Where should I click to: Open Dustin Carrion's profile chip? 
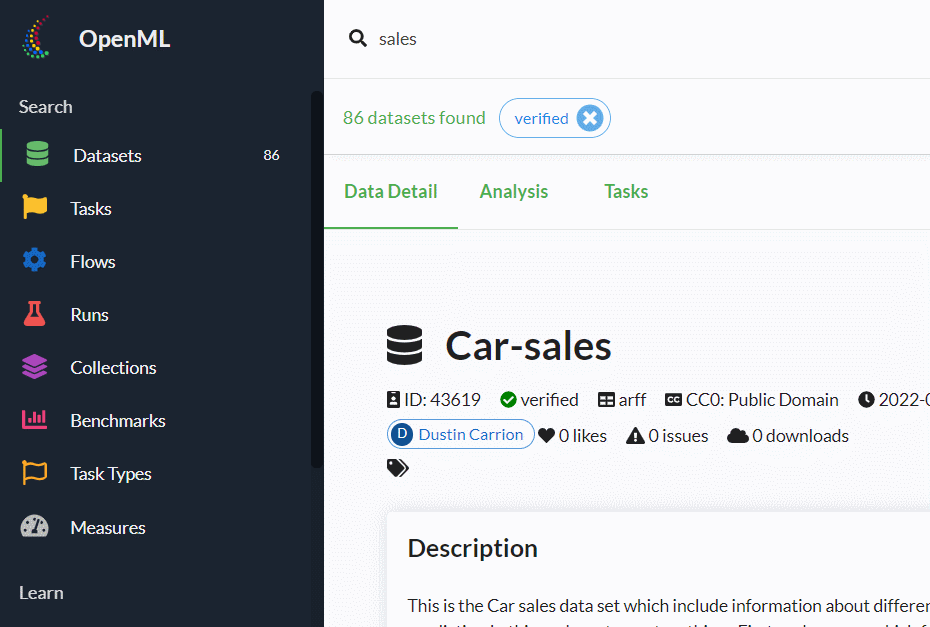tap(460, 435)
